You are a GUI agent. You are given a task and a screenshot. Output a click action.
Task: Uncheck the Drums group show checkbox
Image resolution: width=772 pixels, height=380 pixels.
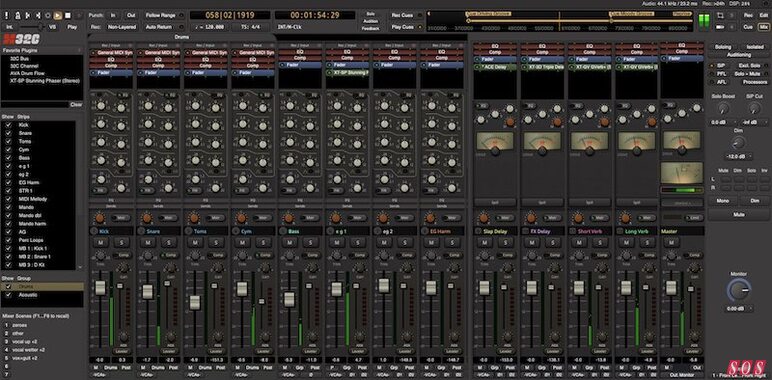[x=8, y=286]
